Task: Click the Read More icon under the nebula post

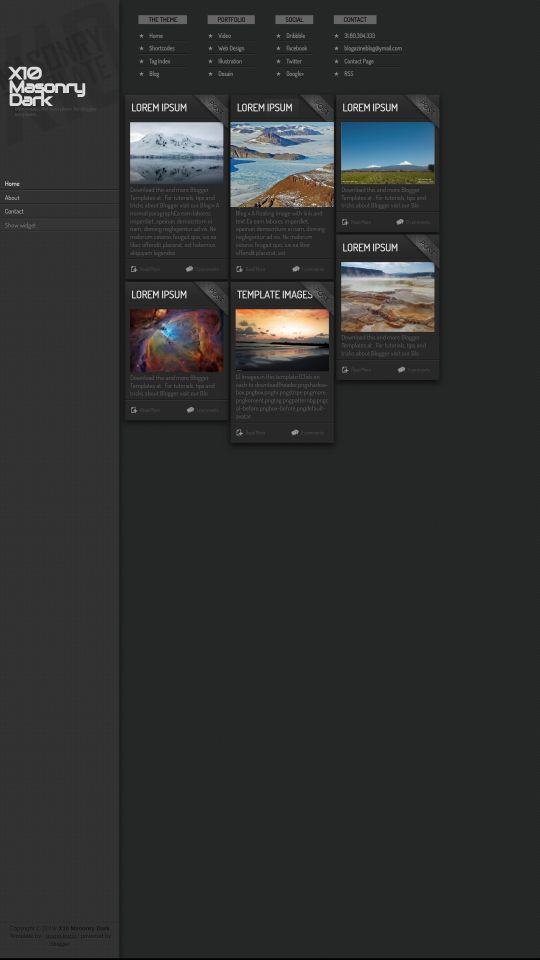Action: click(134, 410)
